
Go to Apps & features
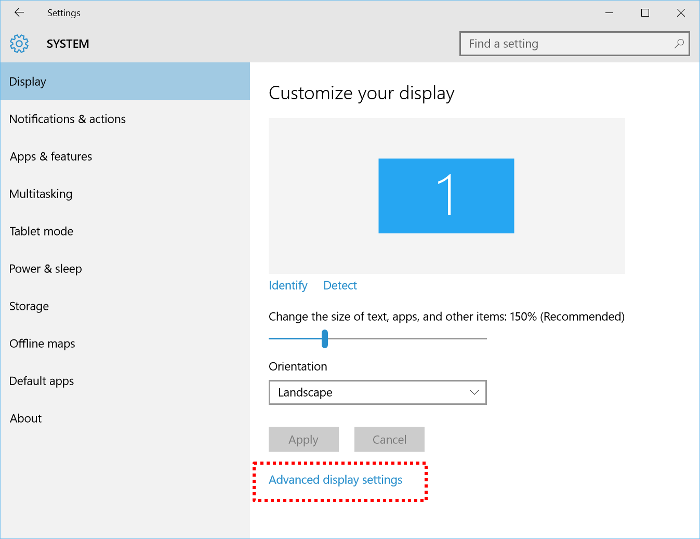pyautogui.click(x=51, y=157)
